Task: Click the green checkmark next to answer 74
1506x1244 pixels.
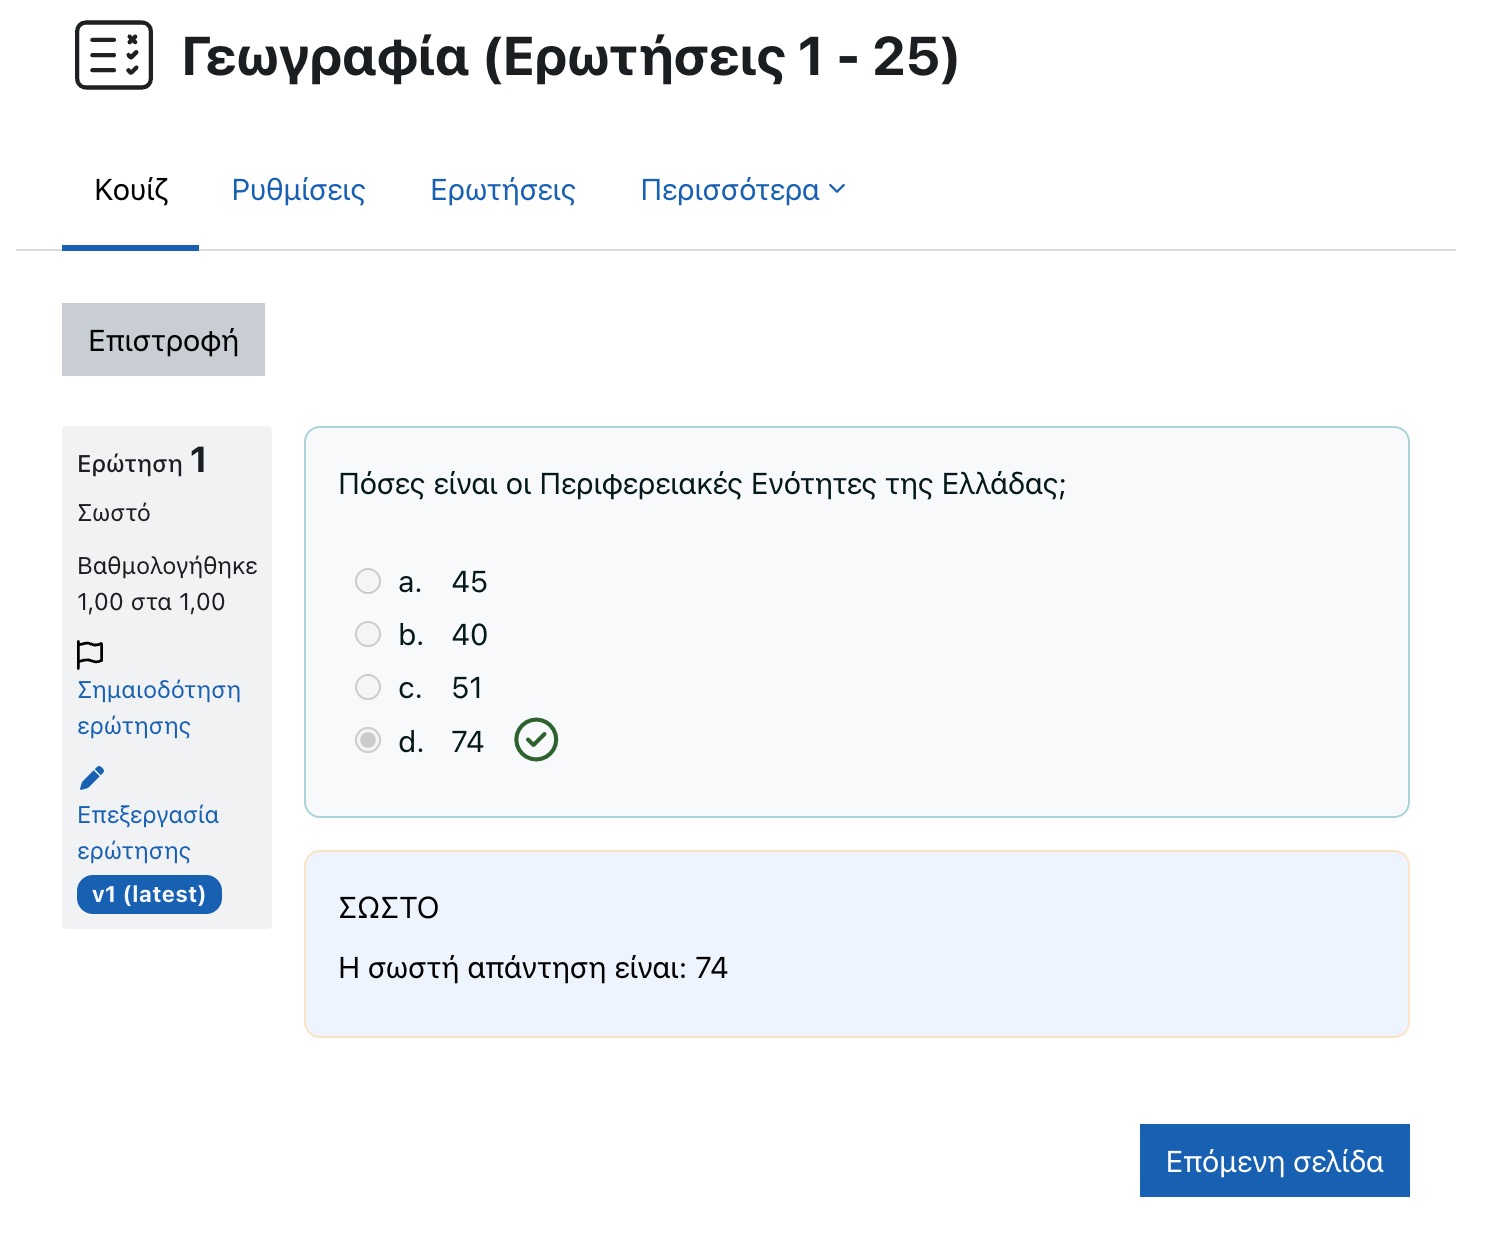Action: click(536, 741)
